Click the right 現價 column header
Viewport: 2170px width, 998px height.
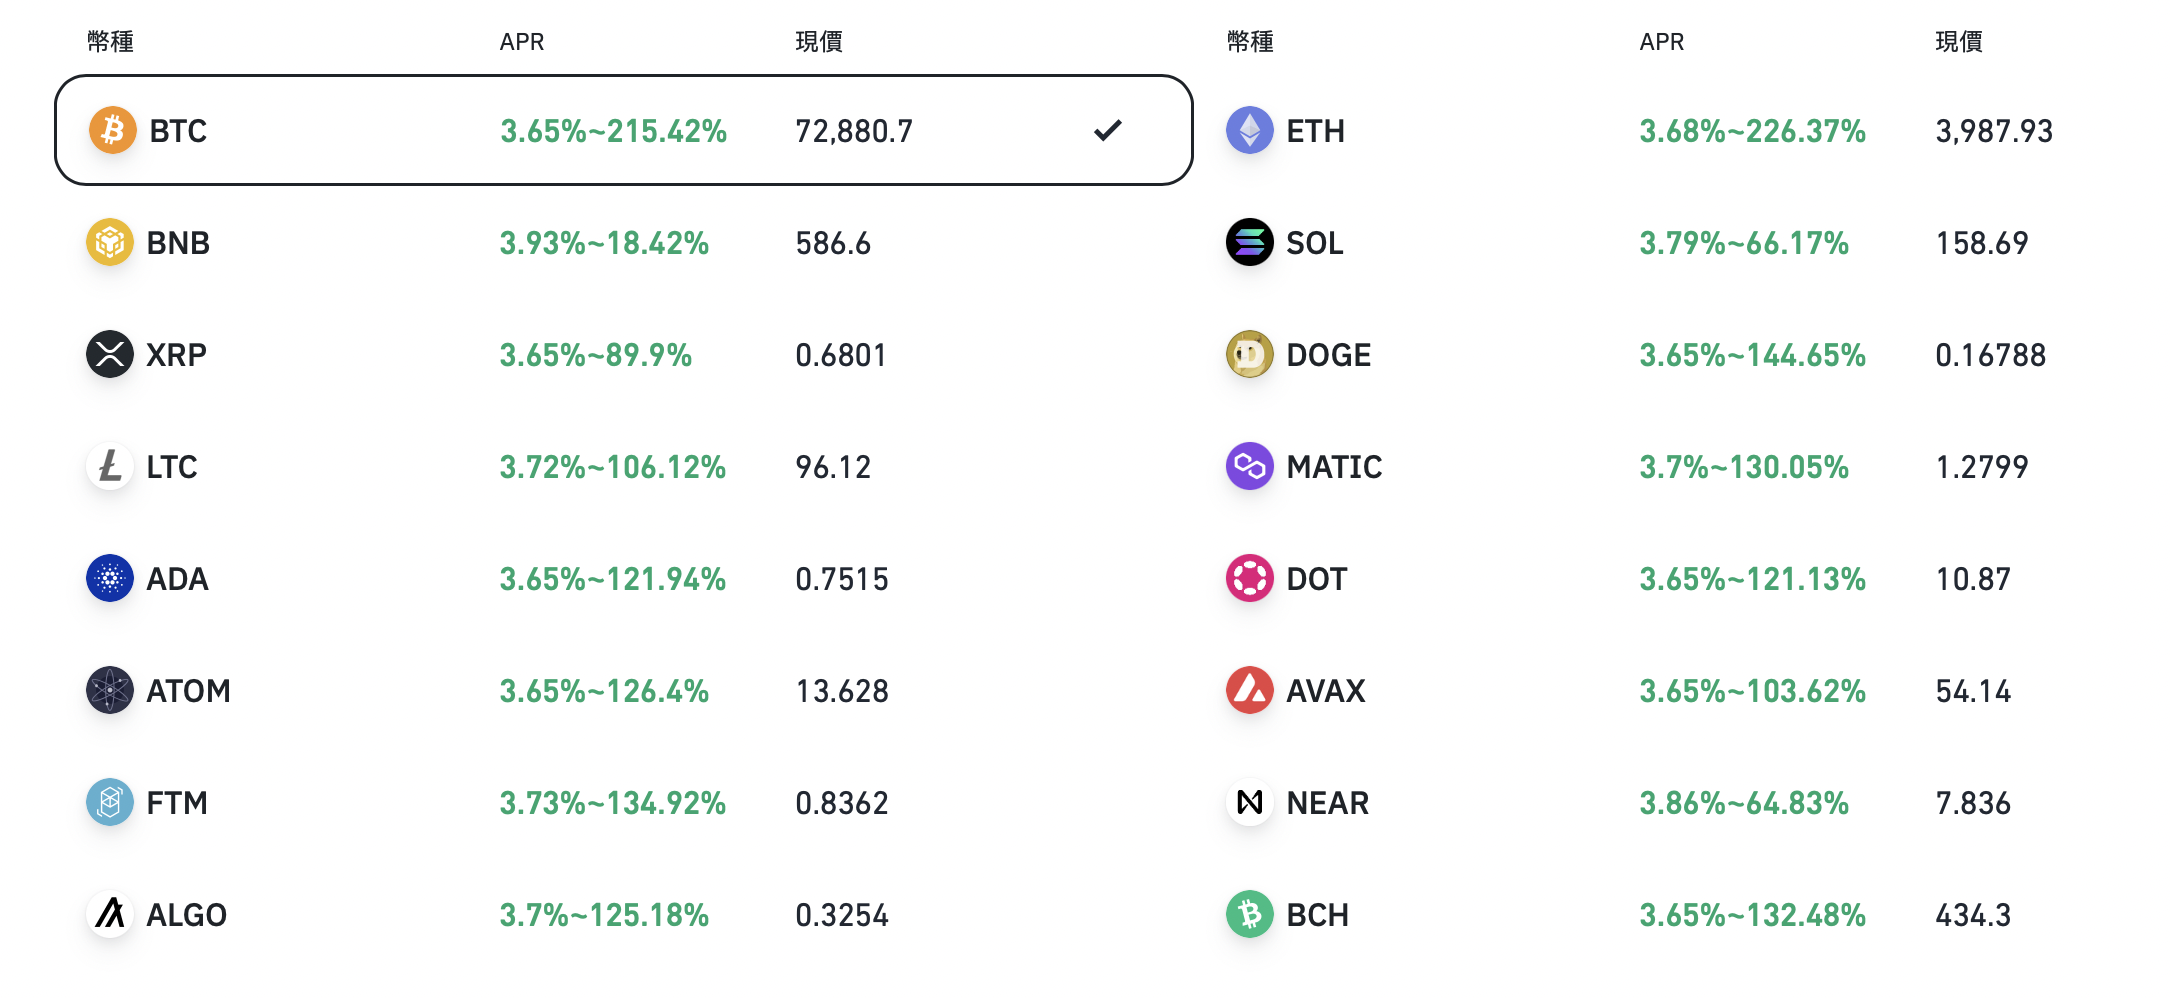coord(1959,42)
